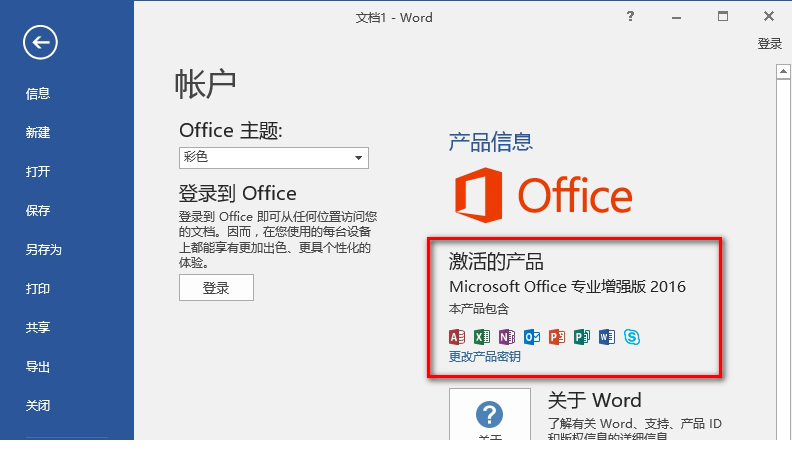Click the scrollbar up arrow
792x457 pixels.
coord(783,72)
